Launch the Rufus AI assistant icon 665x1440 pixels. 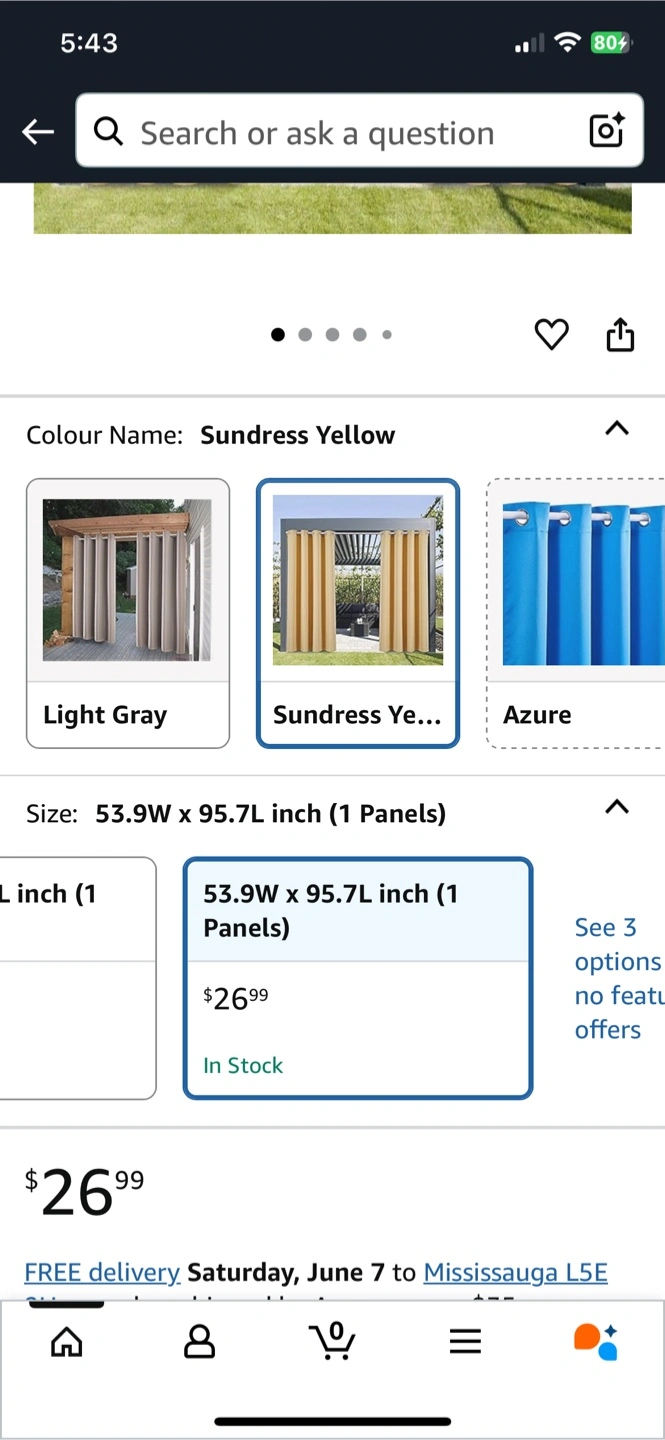pos(596,1341)
